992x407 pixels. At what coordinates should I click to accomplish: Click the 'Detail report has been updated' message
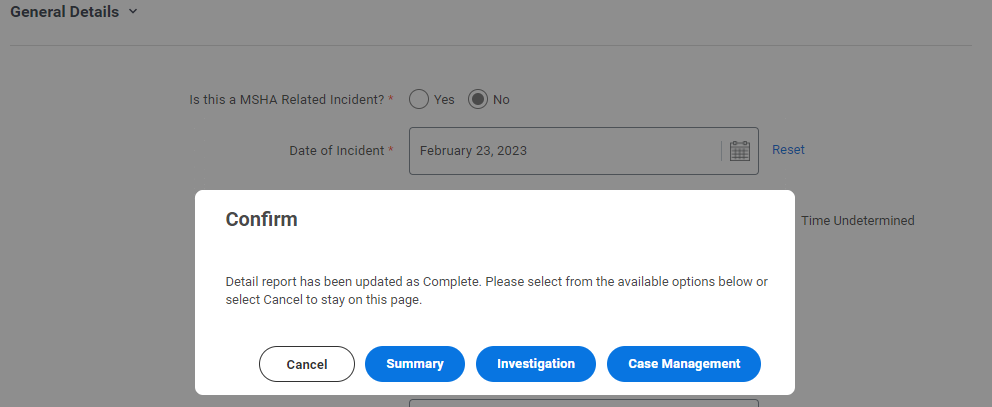[x=497, y=291]
